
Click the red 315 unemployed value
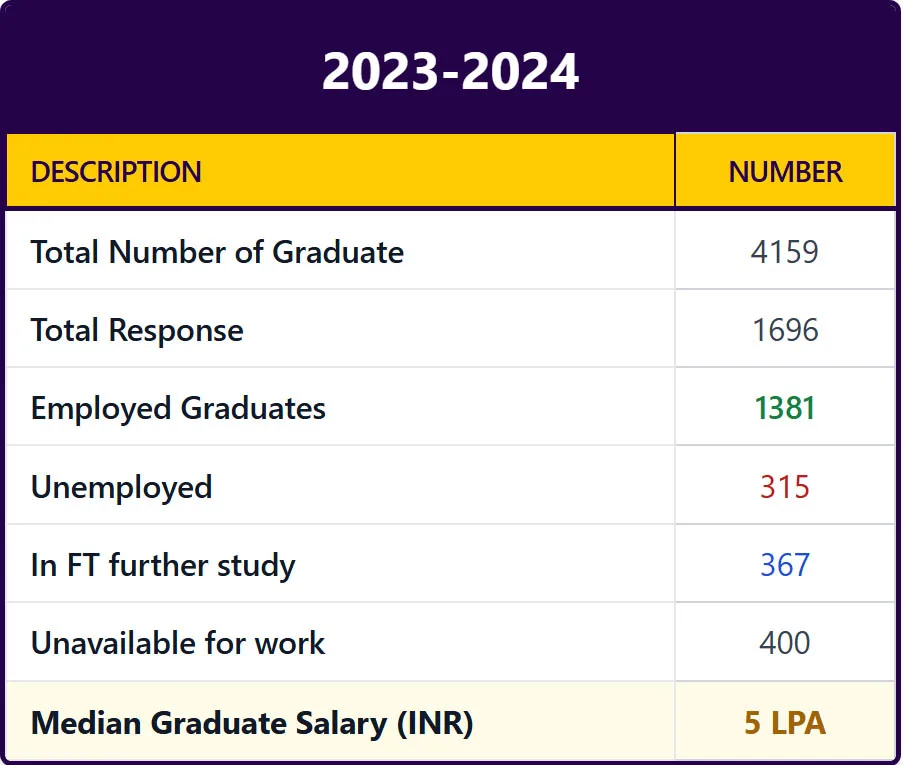click(785, 487)
